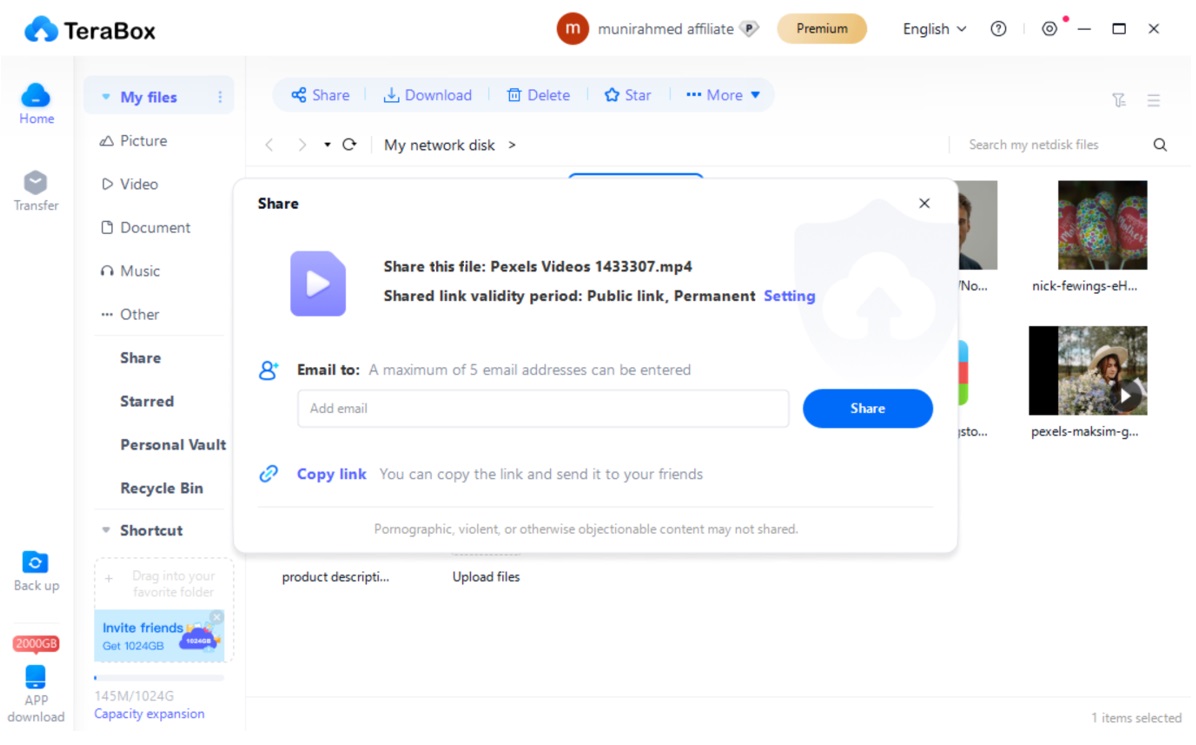The height and width of the screenshot is (745, 1196).
Task: Collapse the Shortcut section arrow
Action: click(106, 530)
